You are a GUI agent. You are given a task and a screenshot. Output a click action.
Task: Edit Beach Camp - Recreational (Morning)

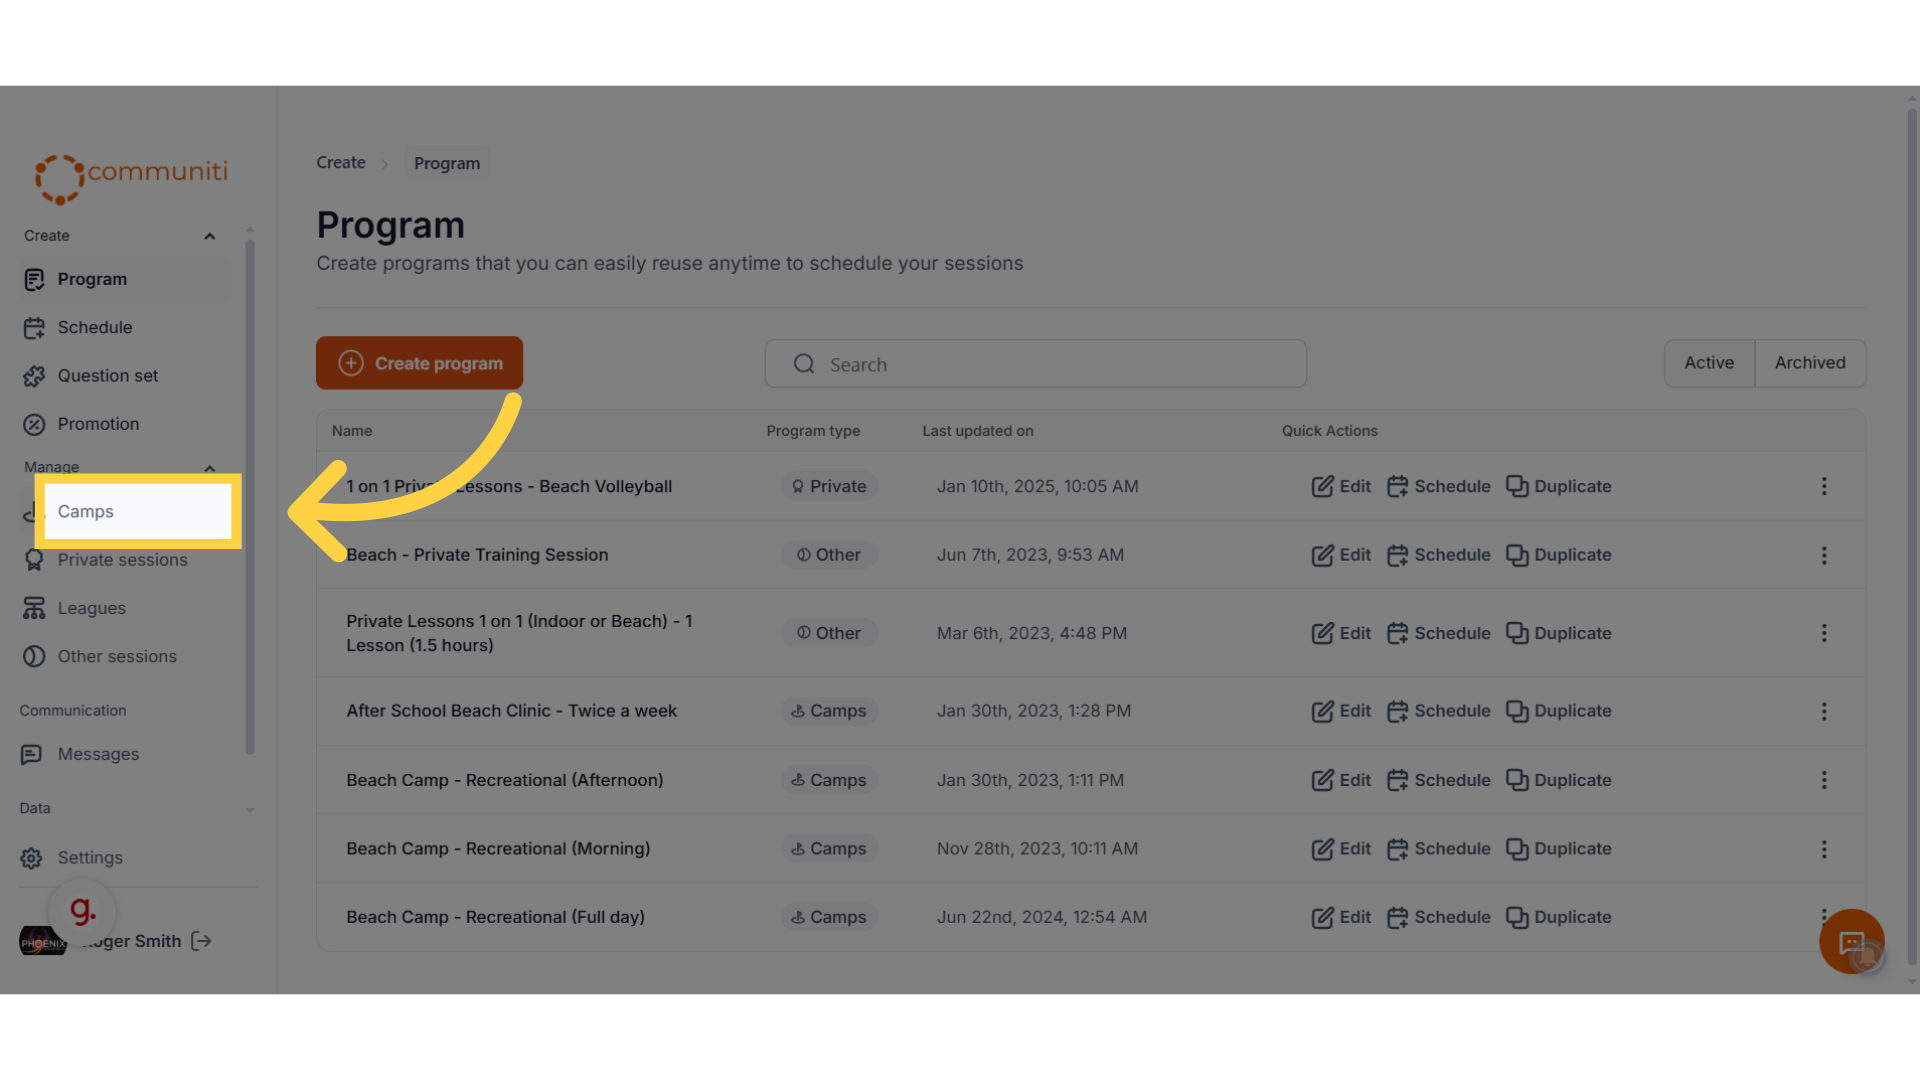pyautogui.click(x=1341, y=849)
